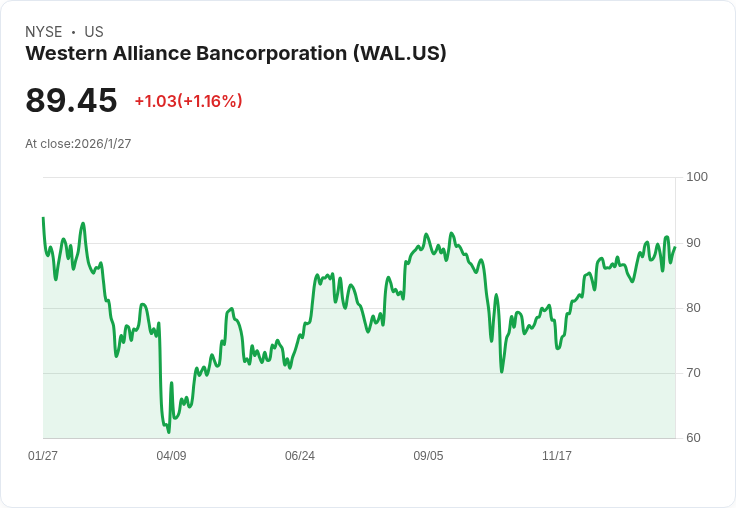Click the 60 y-axis price label
Viewport: 736px width, 508px height.
coord(693,438)
